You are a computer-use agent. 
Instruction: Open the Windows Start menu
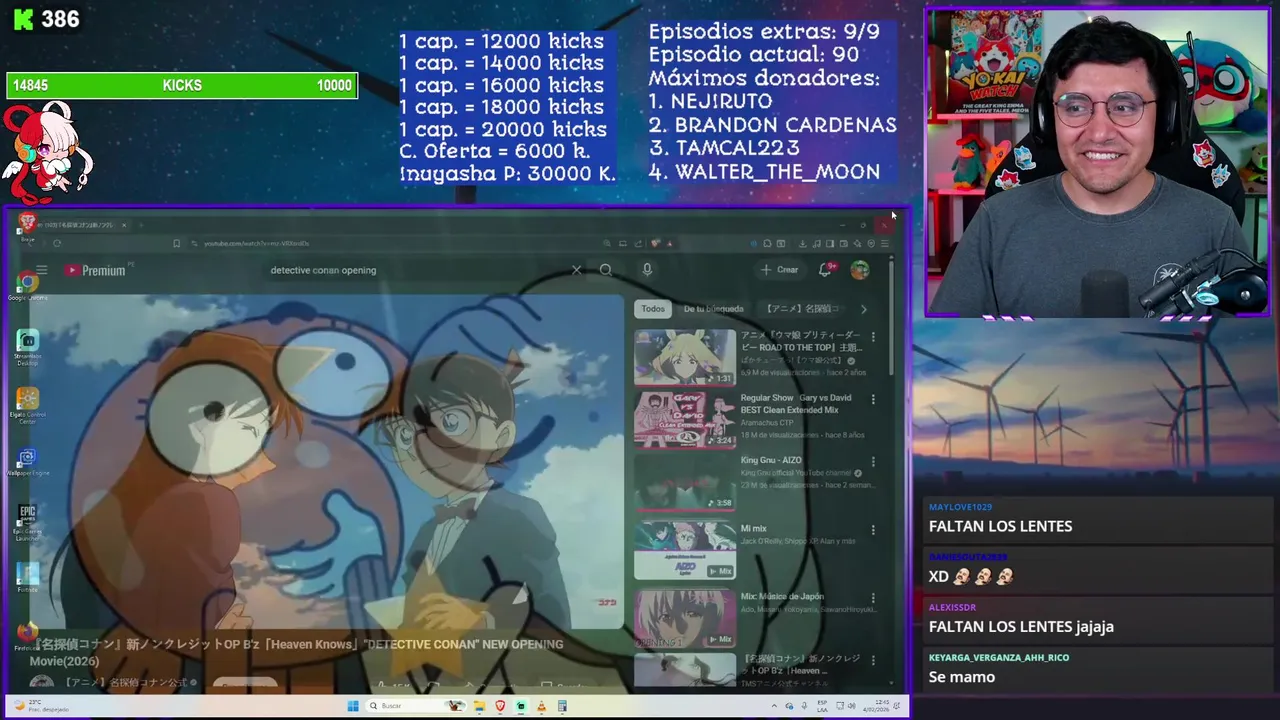point(352,706)
